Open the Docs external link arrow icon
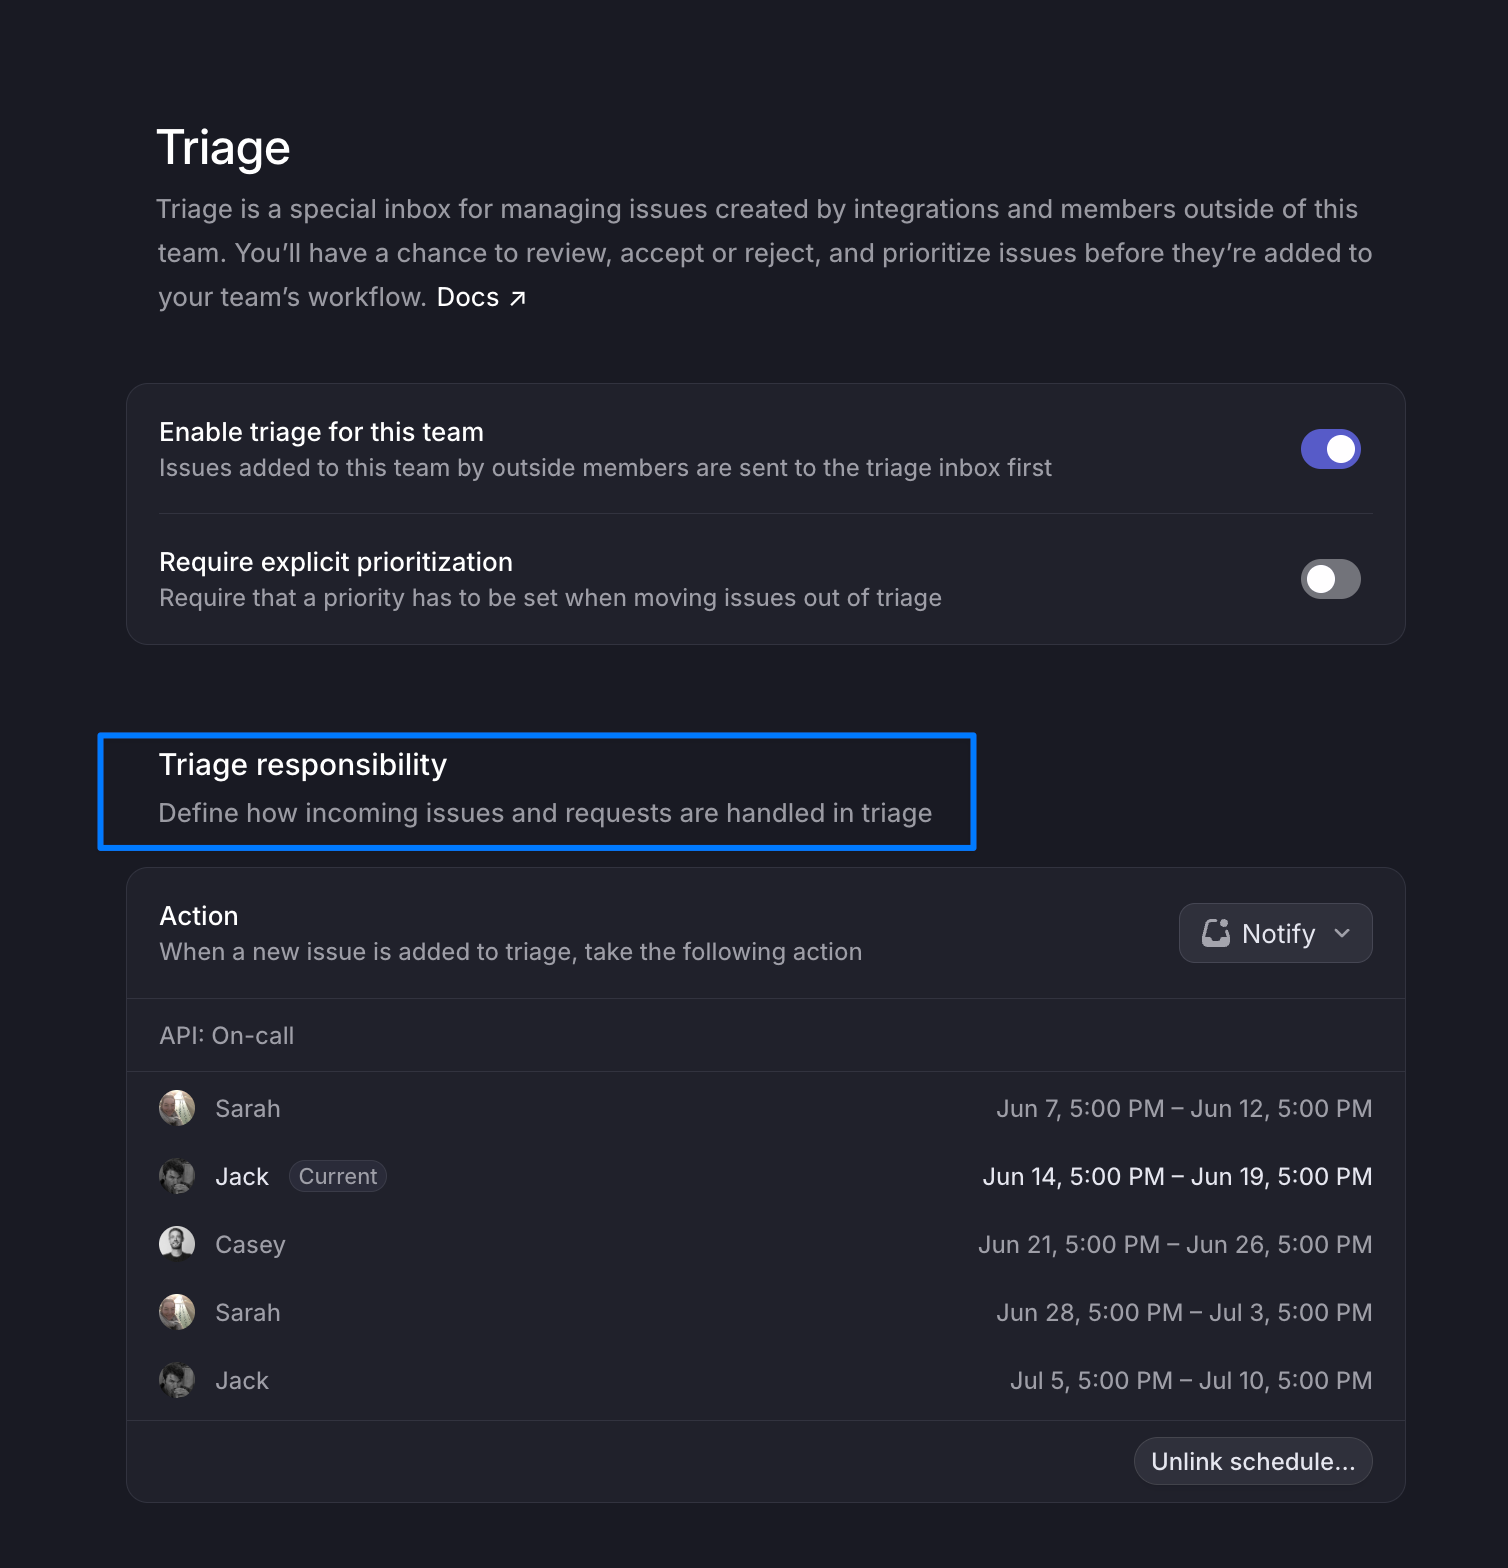The image size is (1508, 1568). [517, 298]
